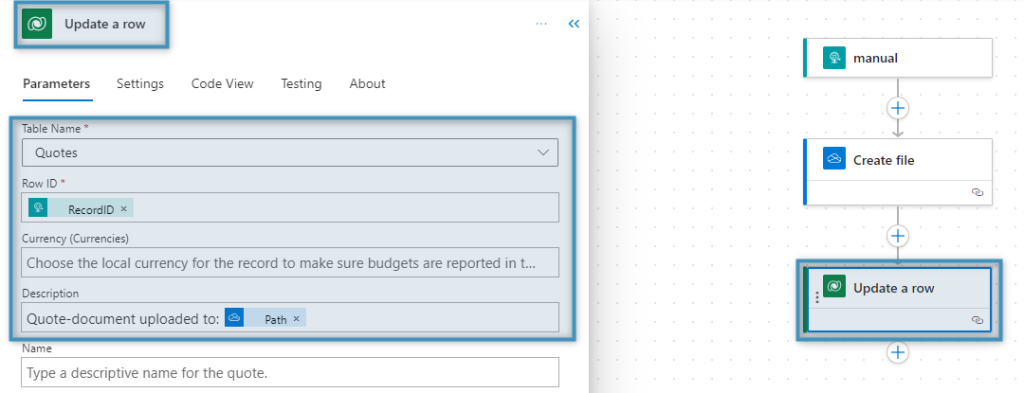Collapse the panel with double chevron
1024x393 pixels.
[x=574, y=24]
